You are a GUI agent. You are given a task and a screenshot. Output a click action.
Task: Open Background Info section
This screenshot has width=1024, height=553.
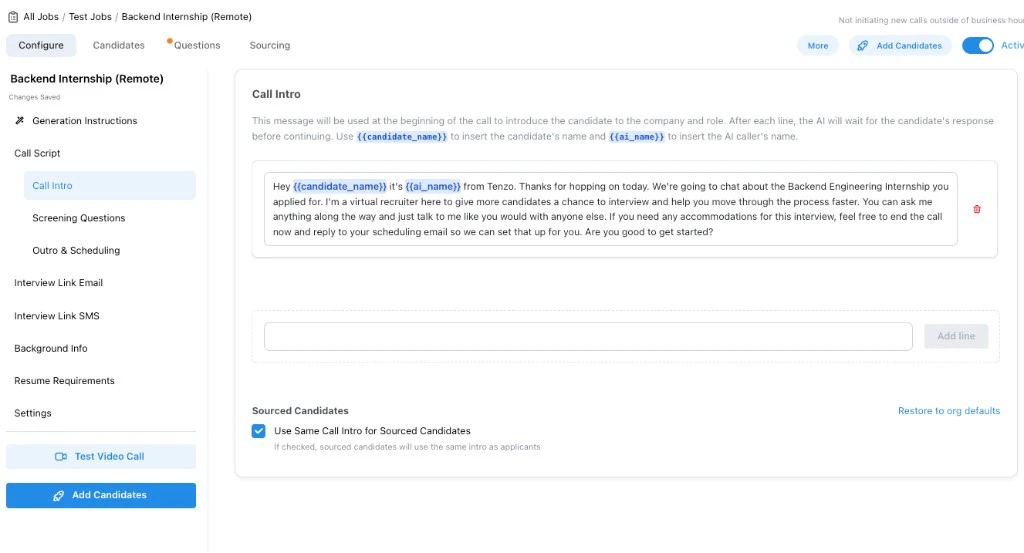(x=50, y=349)
